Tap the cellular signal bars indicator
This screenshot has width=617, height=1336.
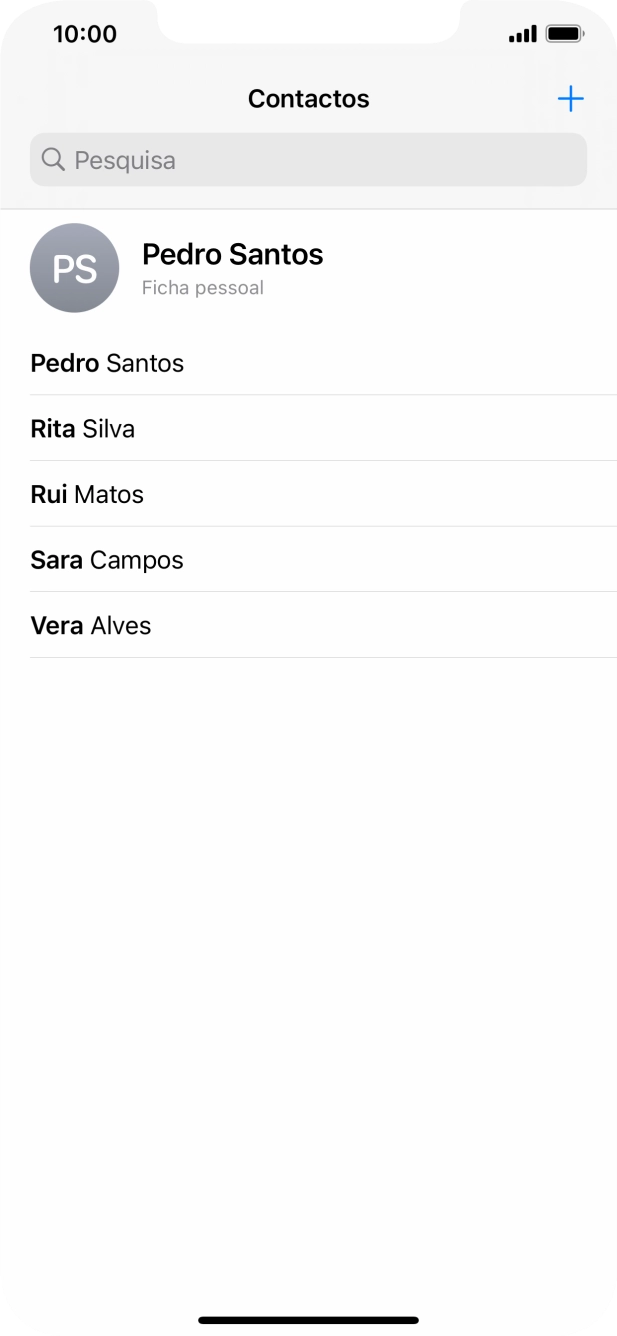click(x=524, y=33)
